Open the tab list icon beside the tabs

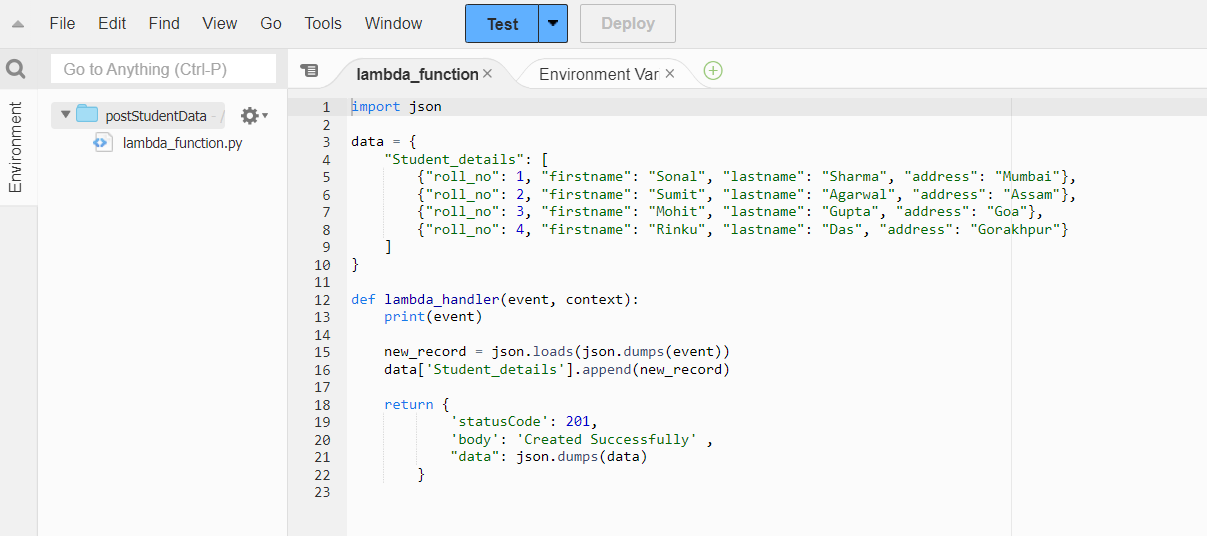309,71
